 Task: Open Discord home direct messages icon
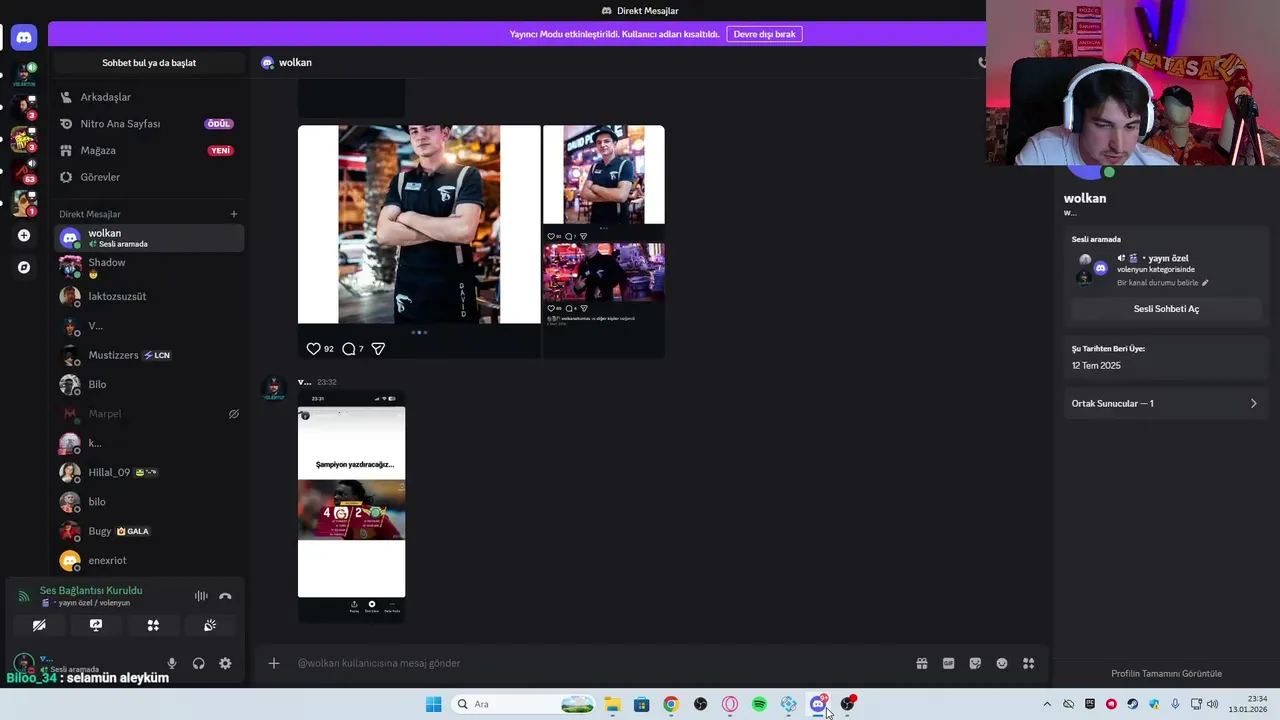pyautogui.click(x=24, y=37)
